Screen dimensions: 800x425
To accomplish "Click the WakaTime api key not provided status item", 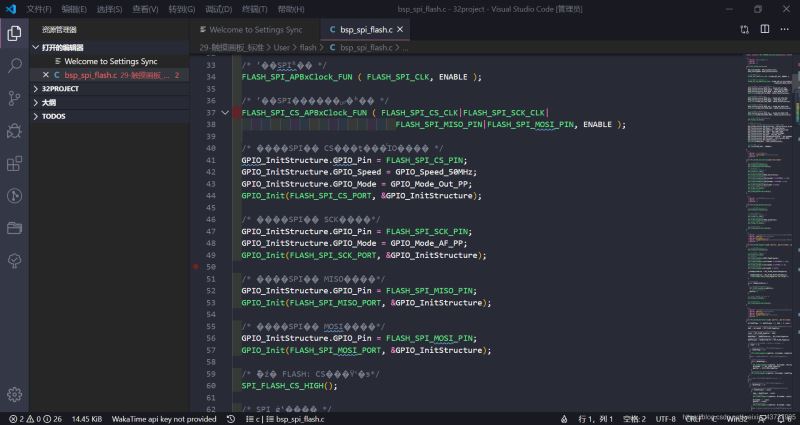I will tap(164, 419).
